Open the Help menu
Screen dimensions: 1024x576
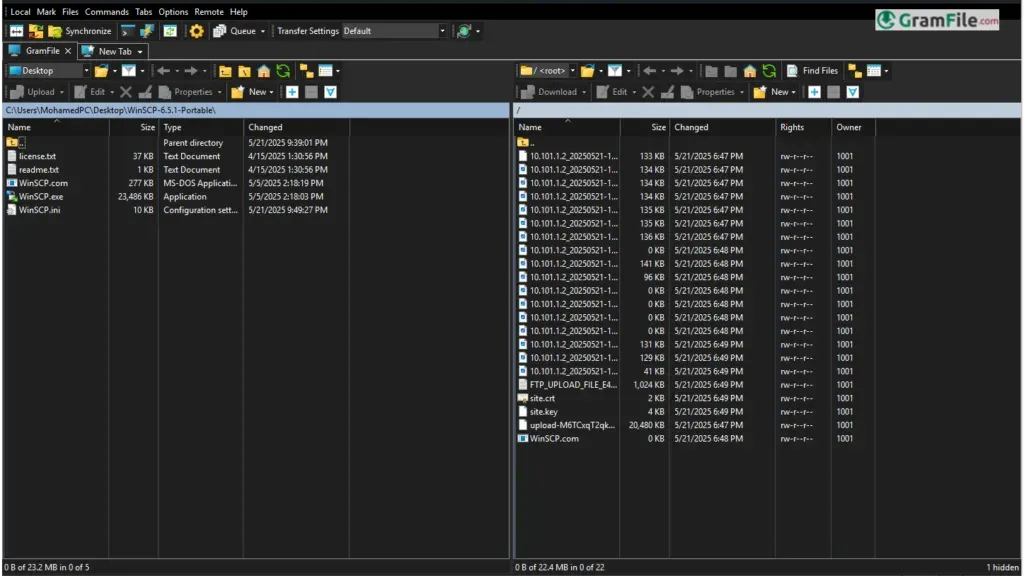click(x=238, y=12)
